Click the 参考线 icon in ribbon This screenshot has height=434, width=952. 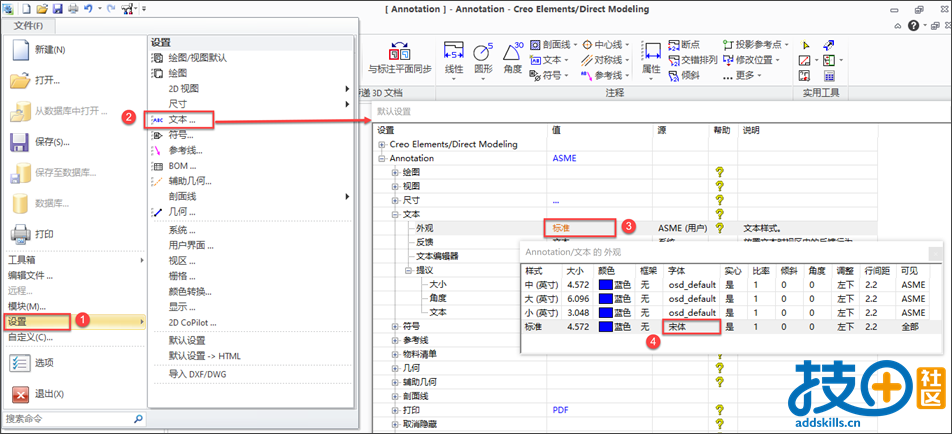click(587, 75)
